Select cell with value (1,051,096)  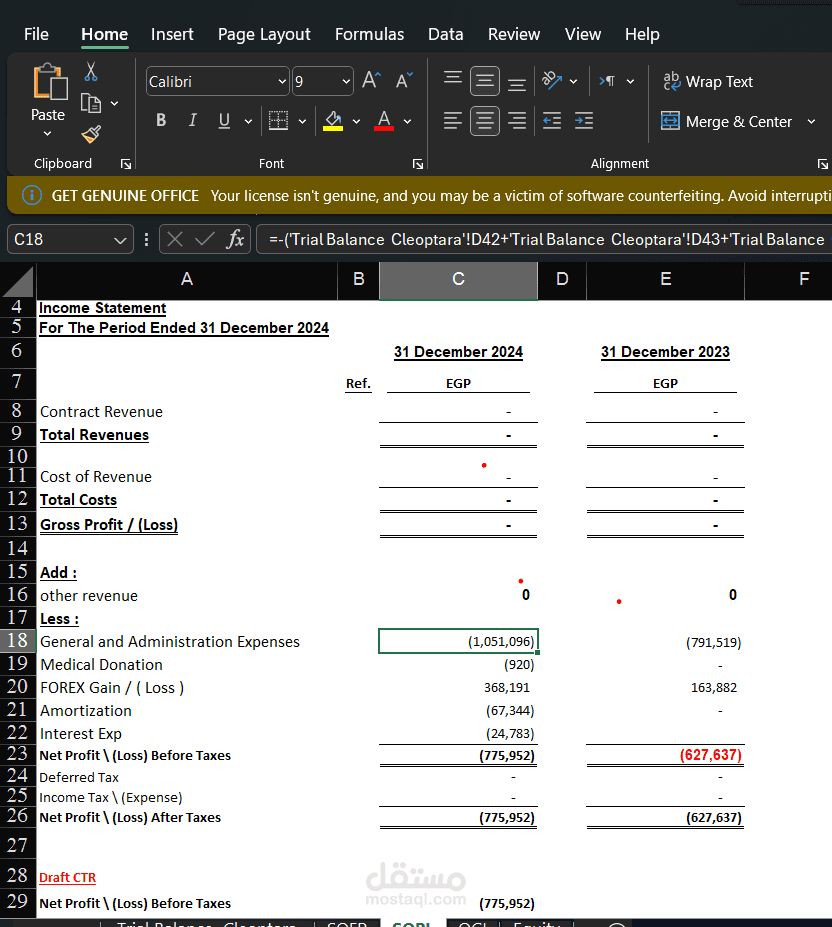tap(458, 641)
